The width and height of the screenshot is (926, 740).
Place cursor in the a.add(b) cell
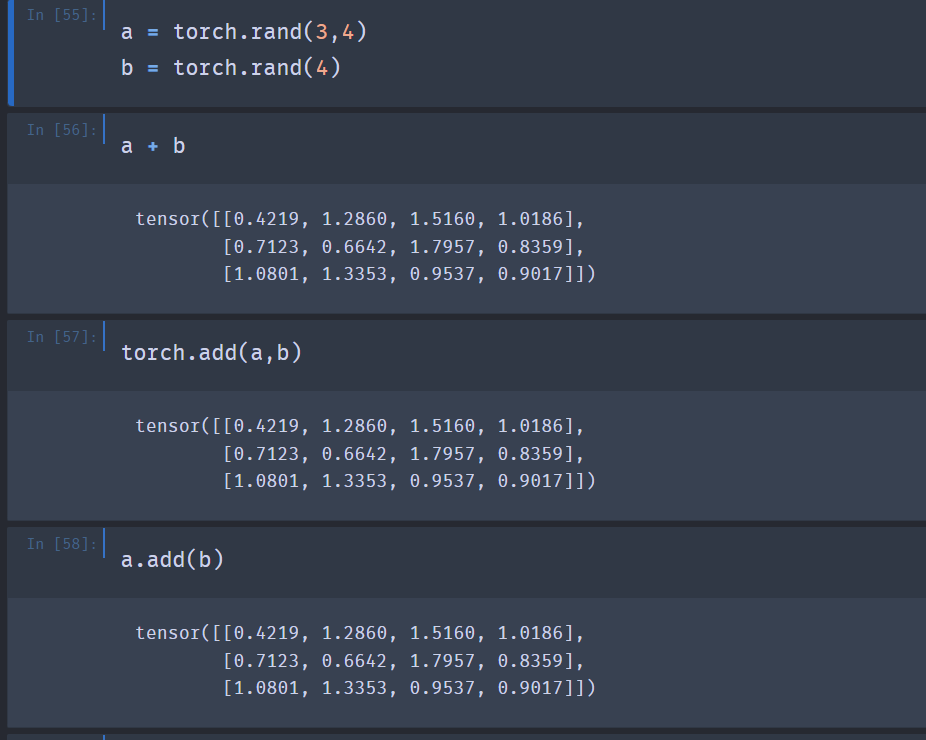click(172, 560)
